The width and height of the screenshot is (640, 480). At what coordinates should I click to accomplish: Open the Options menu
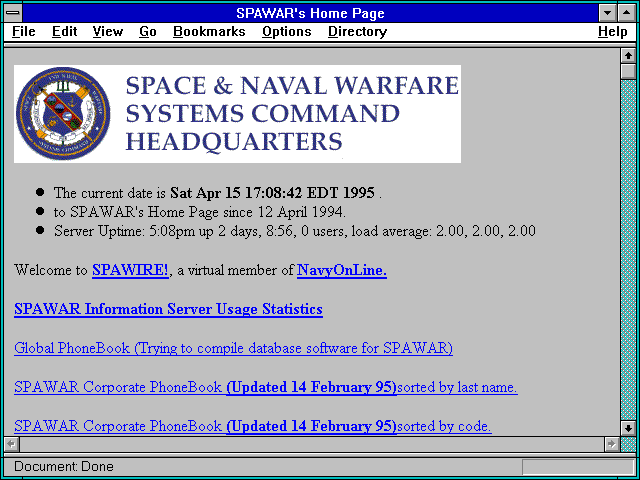pyautogui.click(x=287, y=31)
